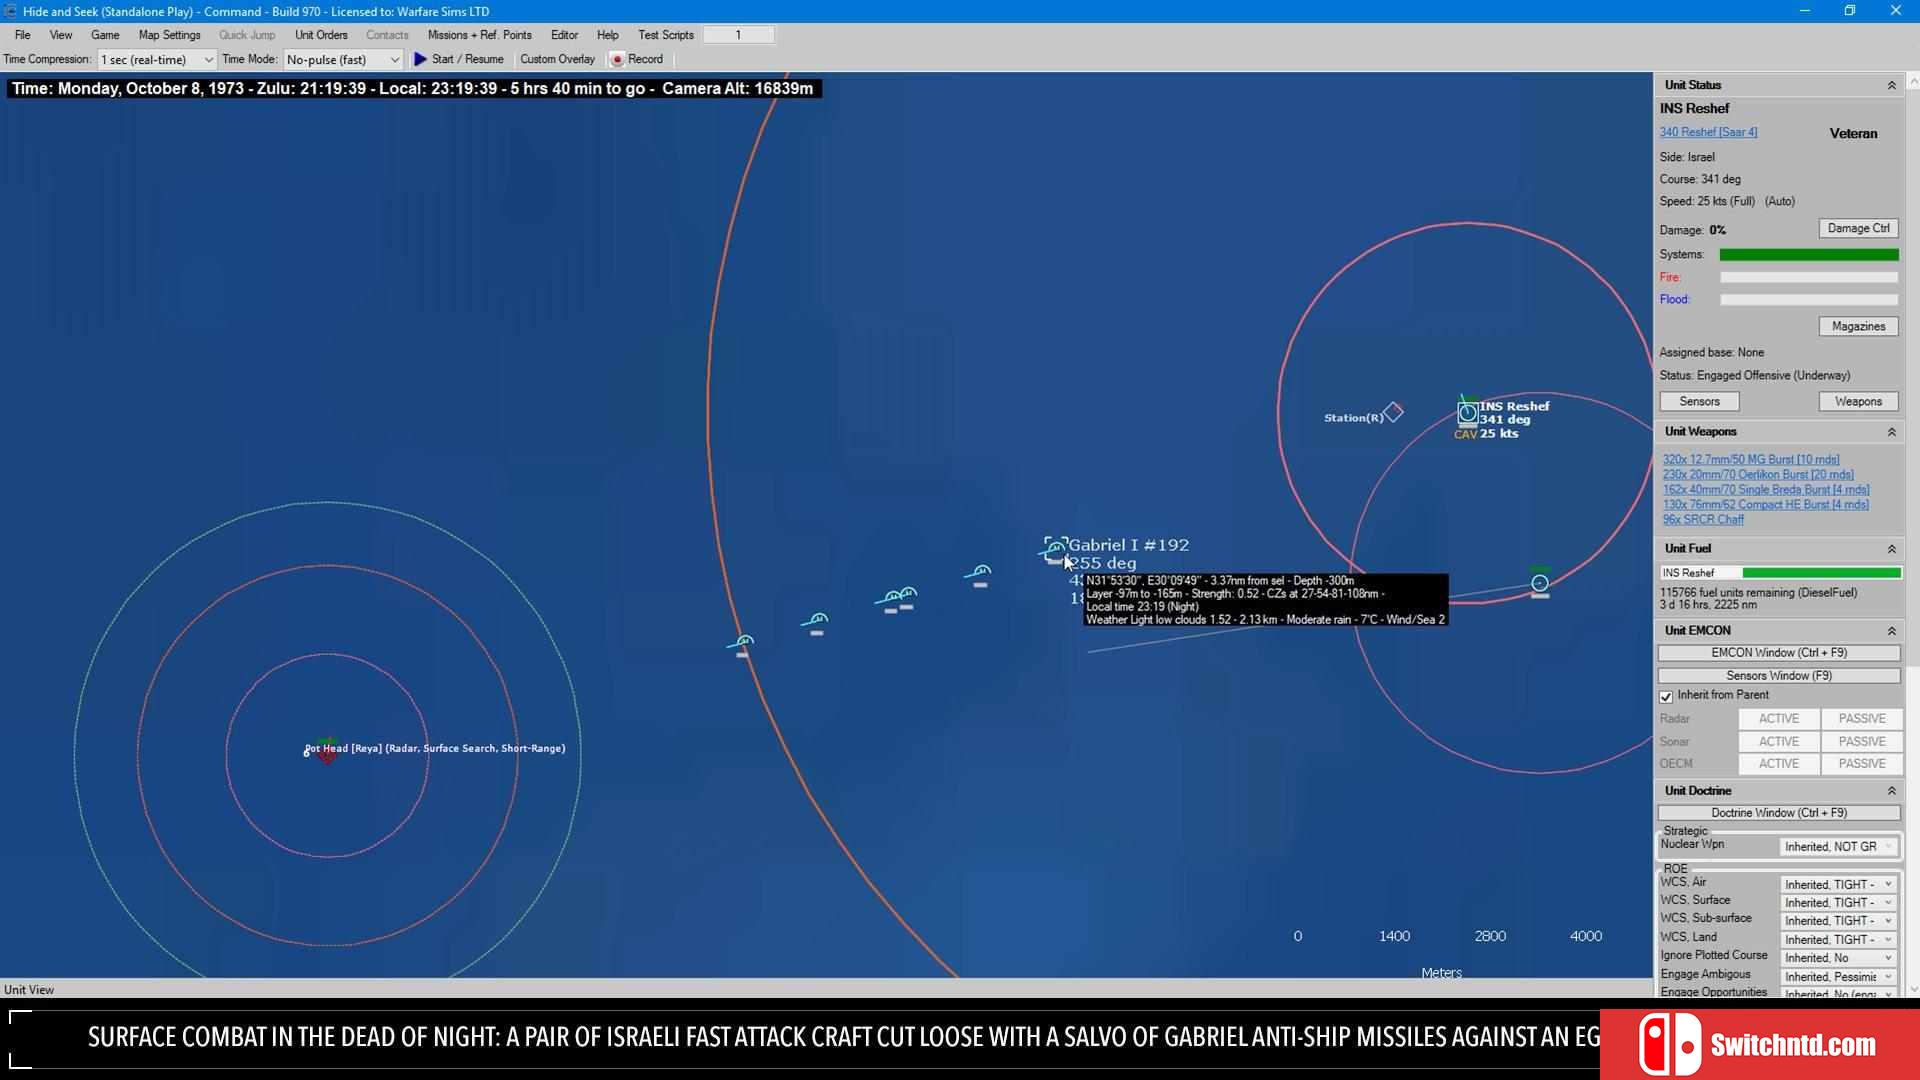The height and width of the screenshot is (1080, 1920).
Task: Set Sonar to PASSIVE
Action: coord(1862,742)
